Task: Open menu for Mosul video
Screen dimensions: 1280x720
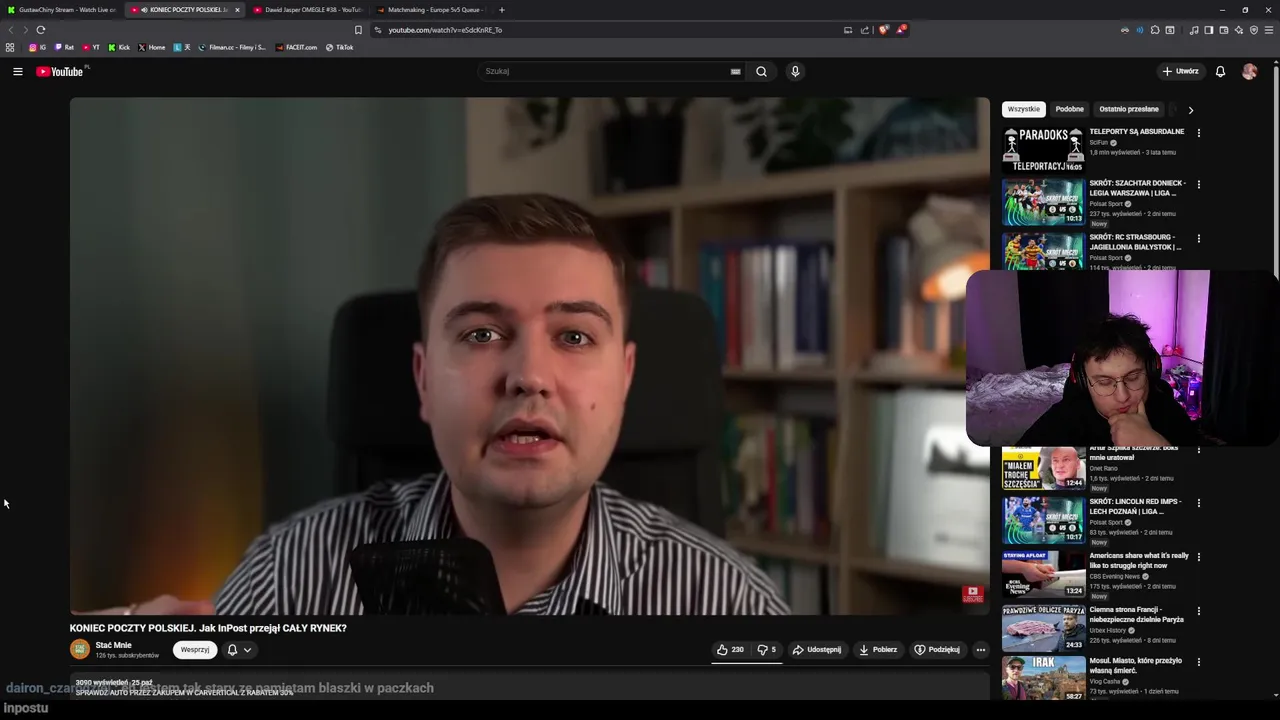Action: pos(1198,662)
